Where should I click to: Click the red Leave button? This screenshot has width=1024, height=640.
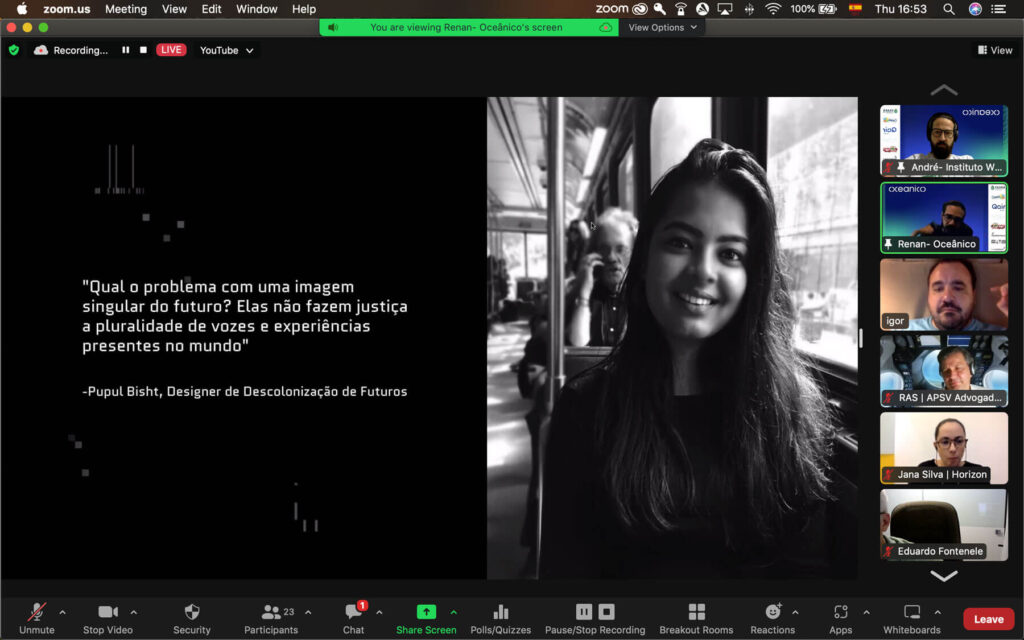click(988, 619)
